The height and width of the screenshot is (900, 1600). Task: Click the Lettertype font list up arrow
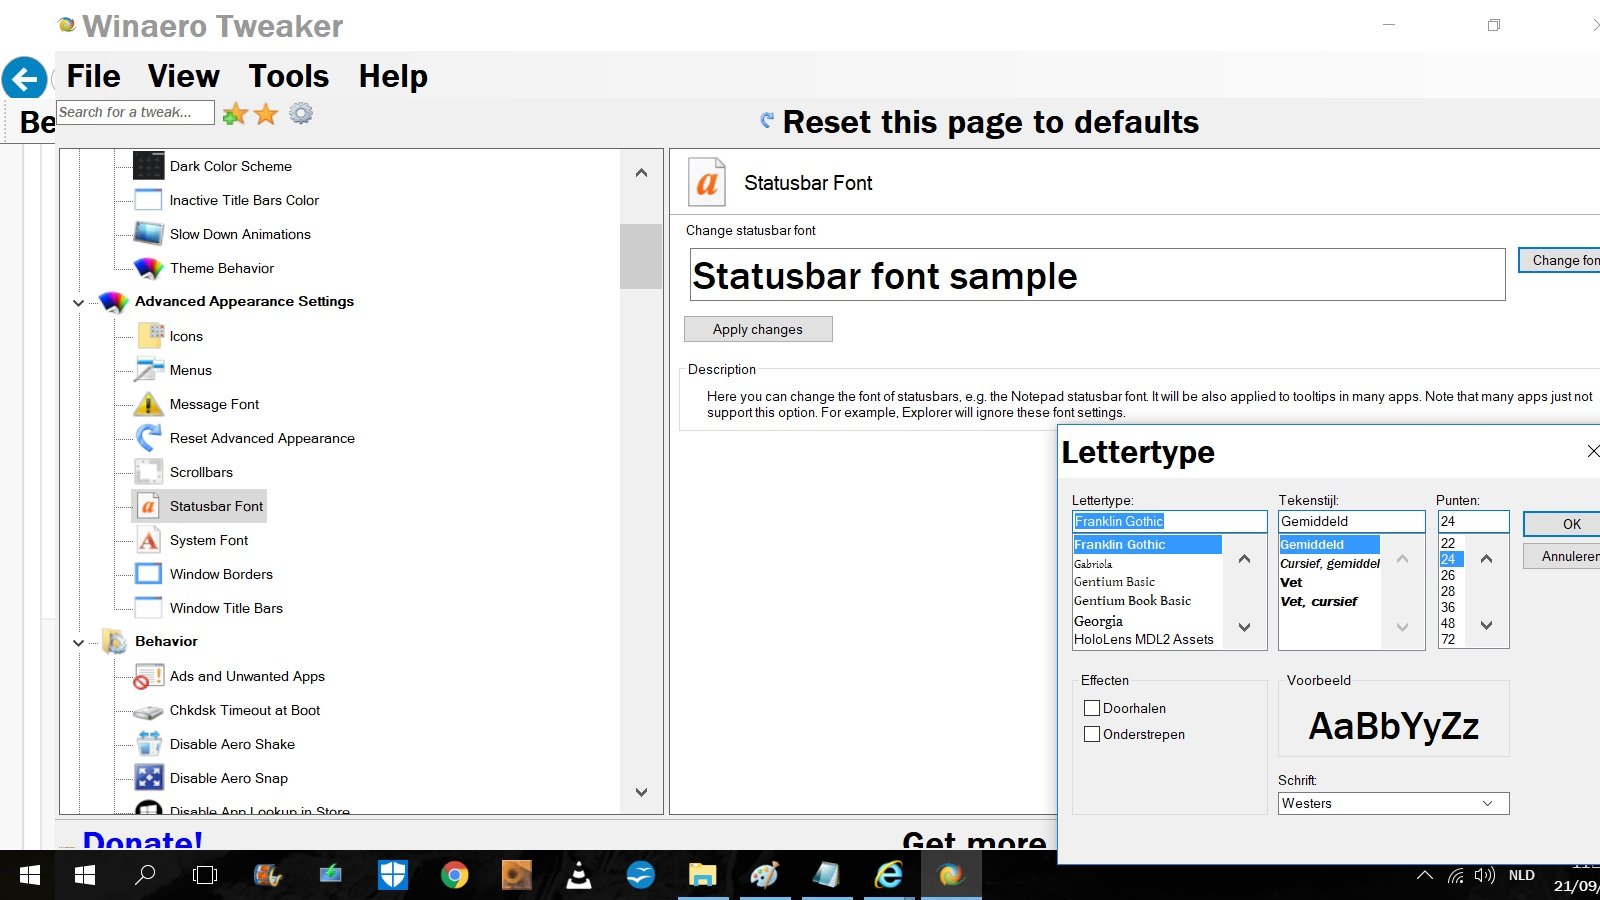point(1245,559)
